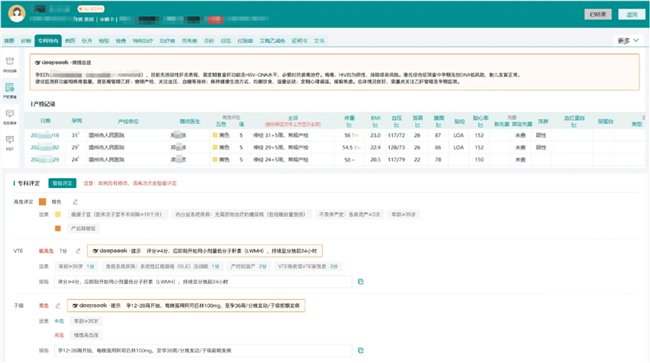Open the 摘要 tab
Viewport: 650px width, 363px height.
coord(9,41)
